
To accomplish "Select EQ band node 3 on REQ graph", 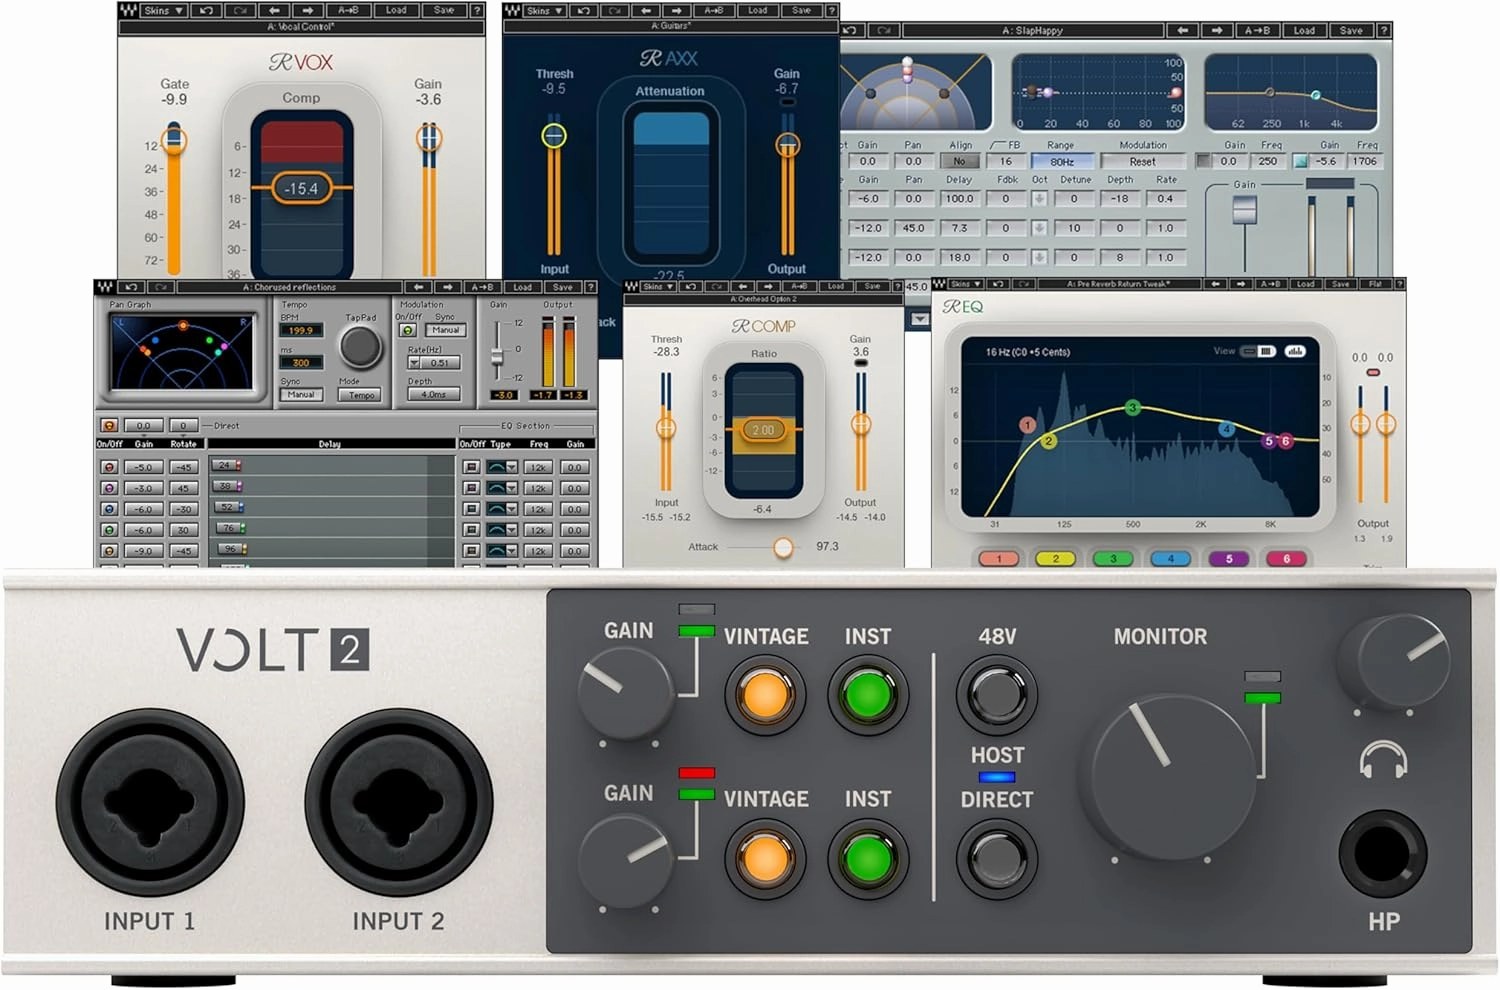I will [1132, 407].
